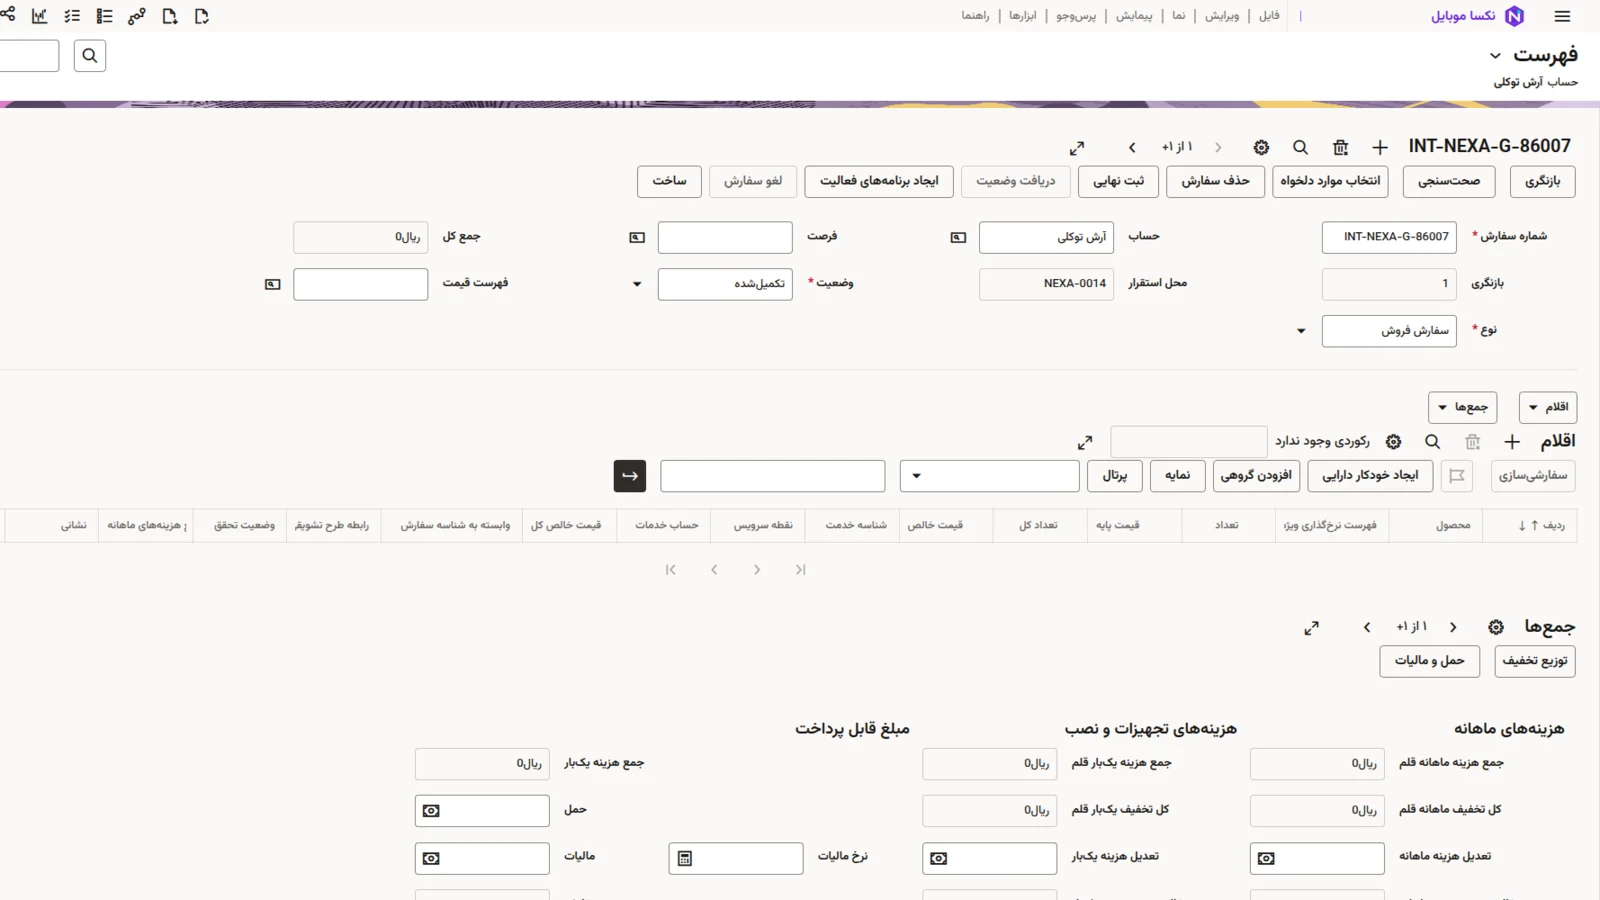1600x900 pixels.
Task: Click the flag button next to سفارشی‌سازی
Action: click(1457, 476)
